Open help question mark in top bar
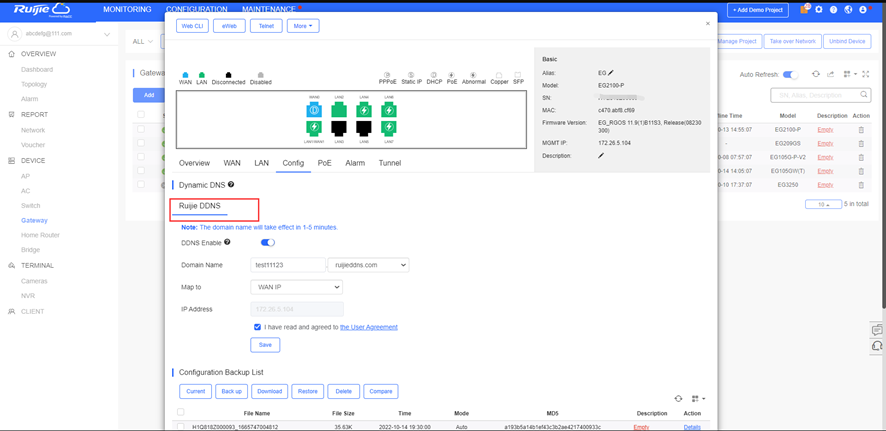 (x=833, y=10)
